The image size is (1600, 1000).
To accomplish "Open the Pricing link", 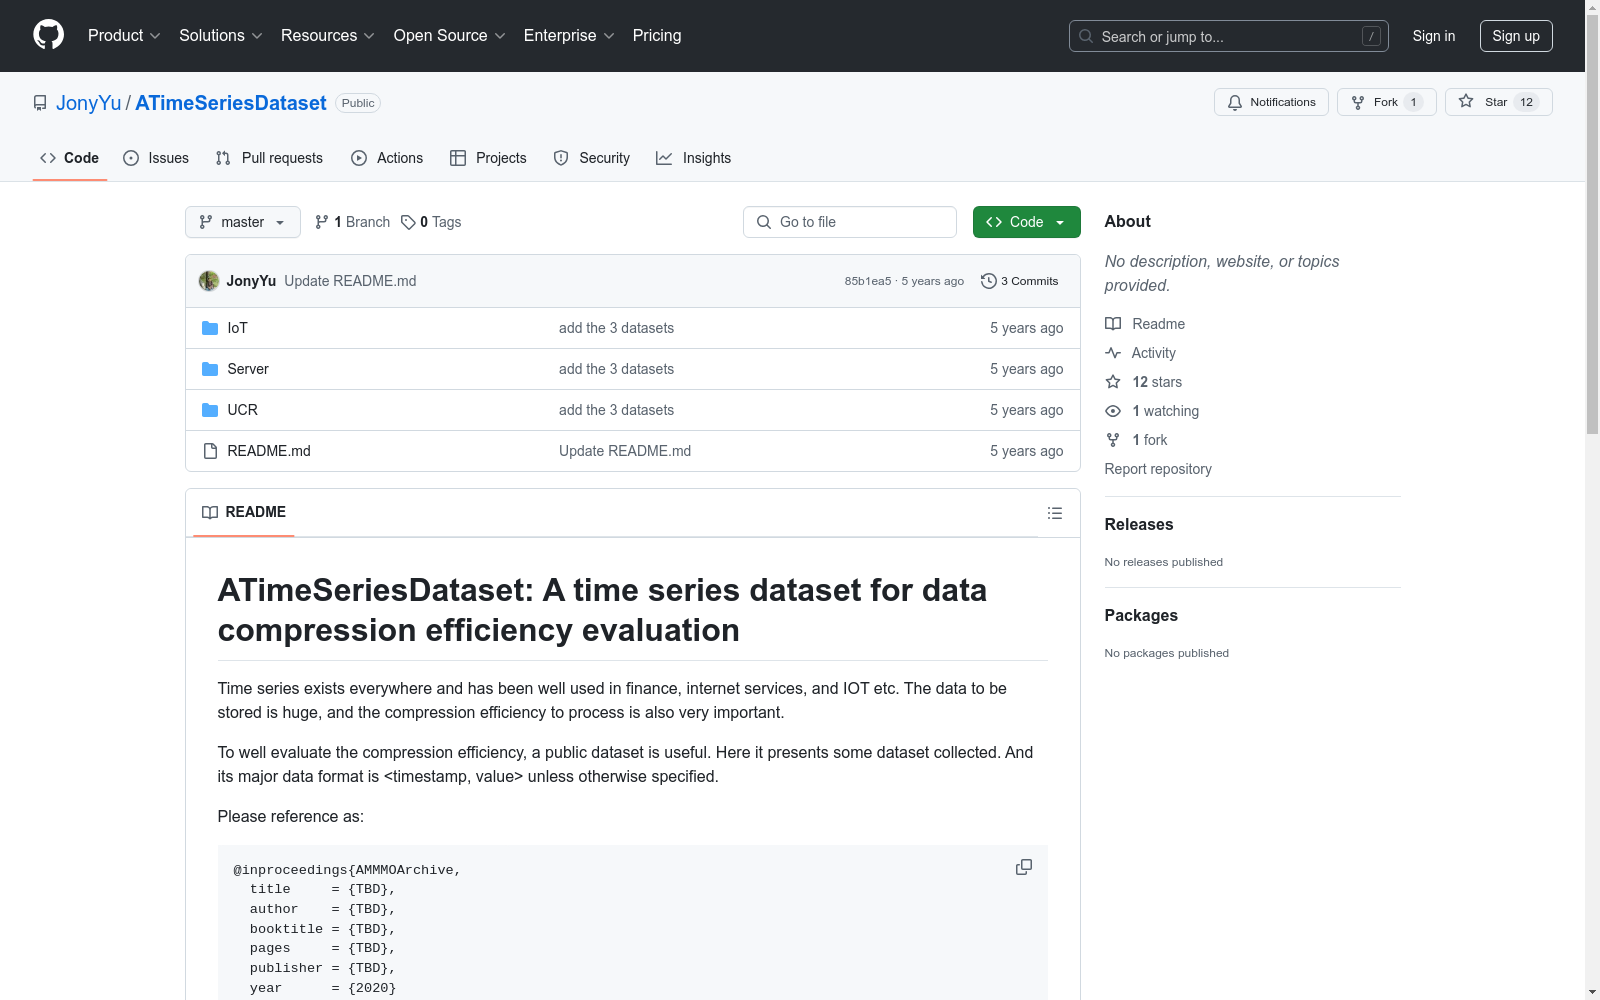I will 657,35.
